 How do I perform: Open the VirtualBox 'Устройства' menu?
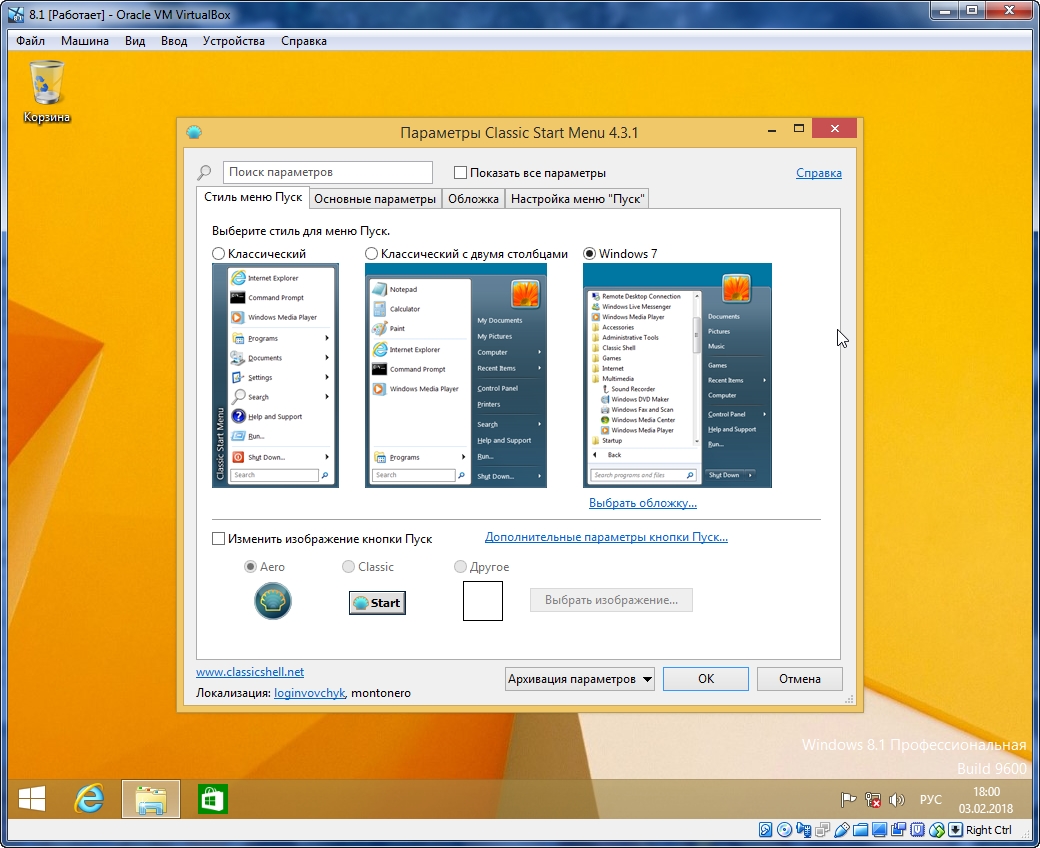coord(233,40)
